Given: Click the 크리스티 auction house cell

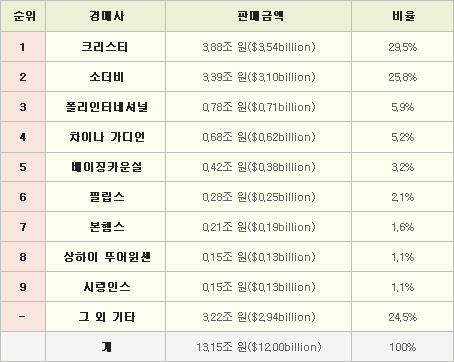Looking at the screenshot, I should click(106, 47).
